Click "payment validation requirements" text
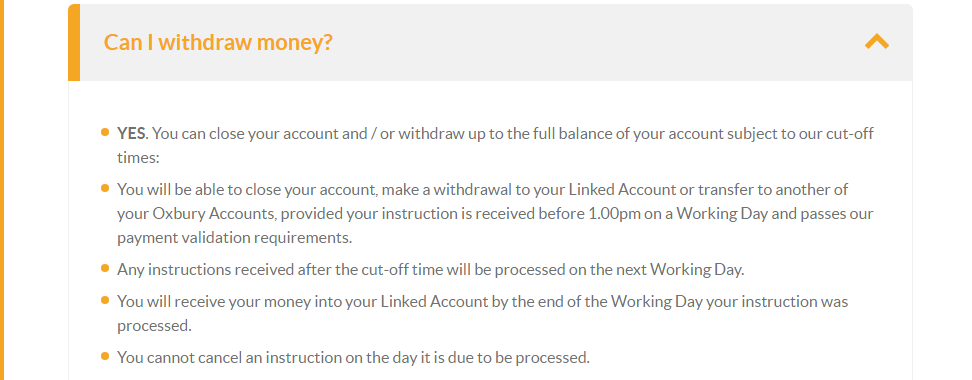Viewport: 972px width, 380px height. tap(234, 237)
